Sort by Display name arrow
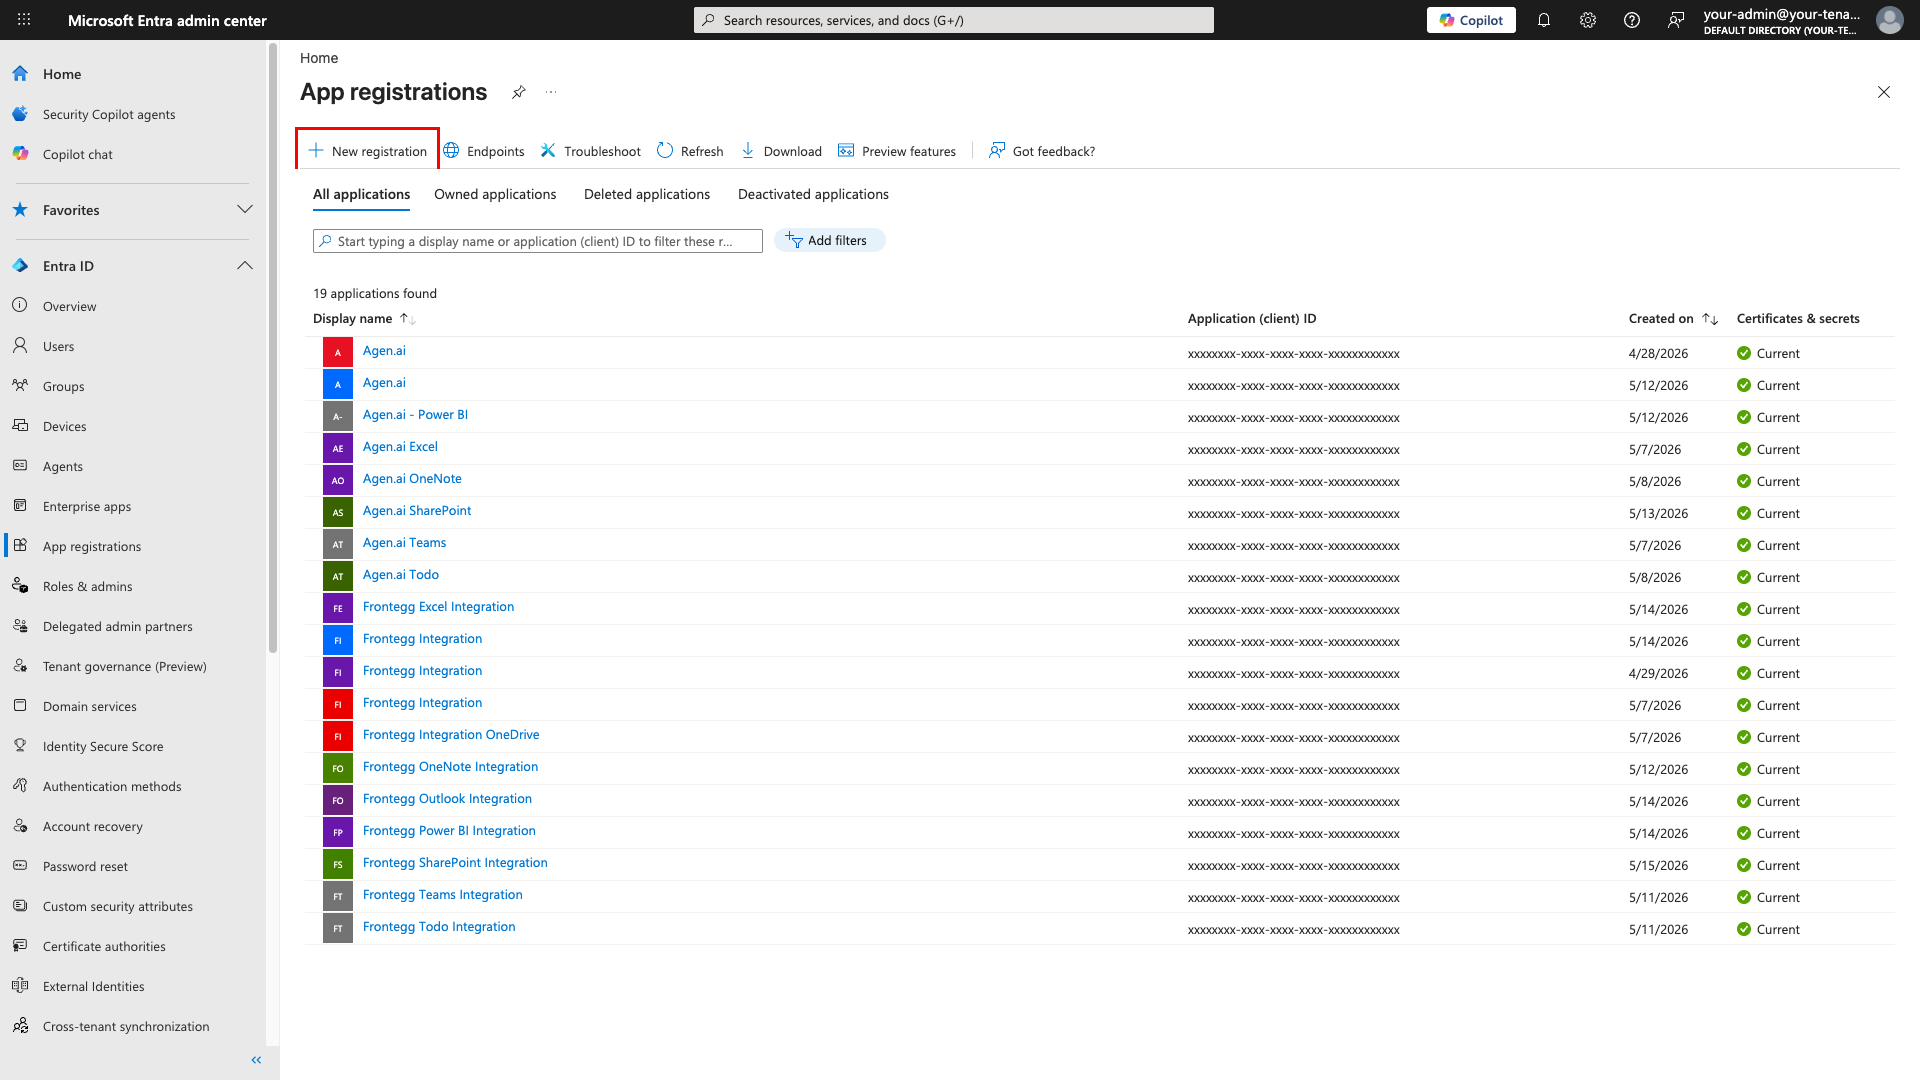Image resolution: width=1920 pixels, height=1080 pixels. (407, 319)
